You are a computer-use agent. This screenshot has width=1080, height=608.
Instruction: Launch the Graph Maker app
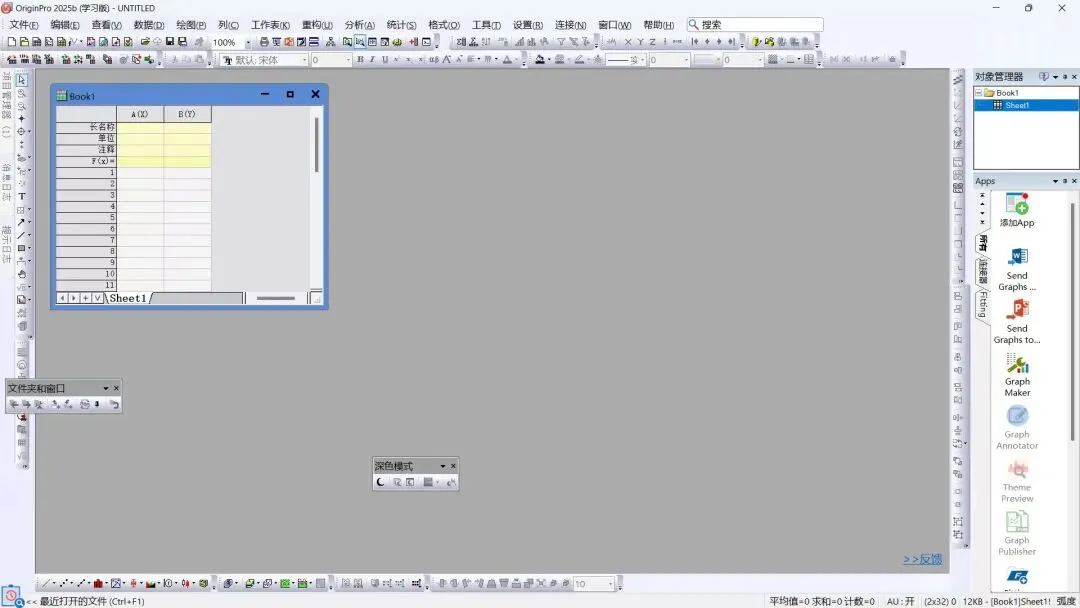pos(1017,375)
